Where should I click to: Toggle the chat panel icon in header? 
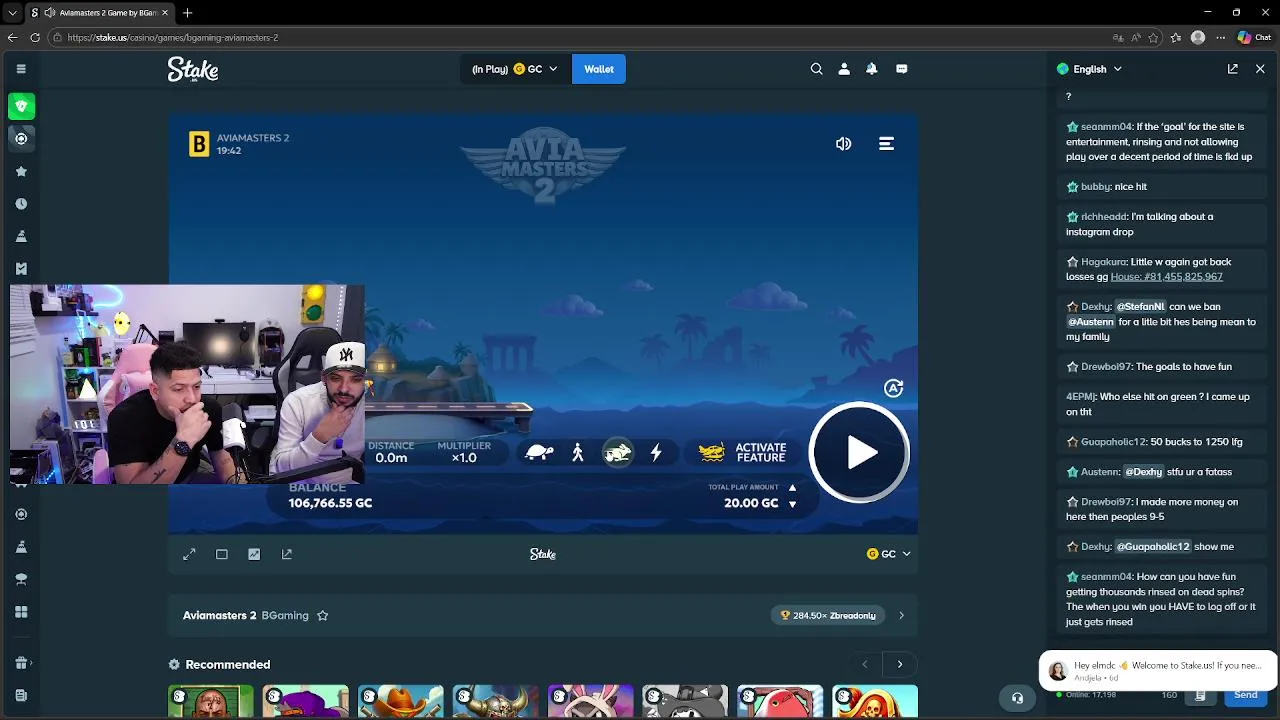click(x=902, y=69)
